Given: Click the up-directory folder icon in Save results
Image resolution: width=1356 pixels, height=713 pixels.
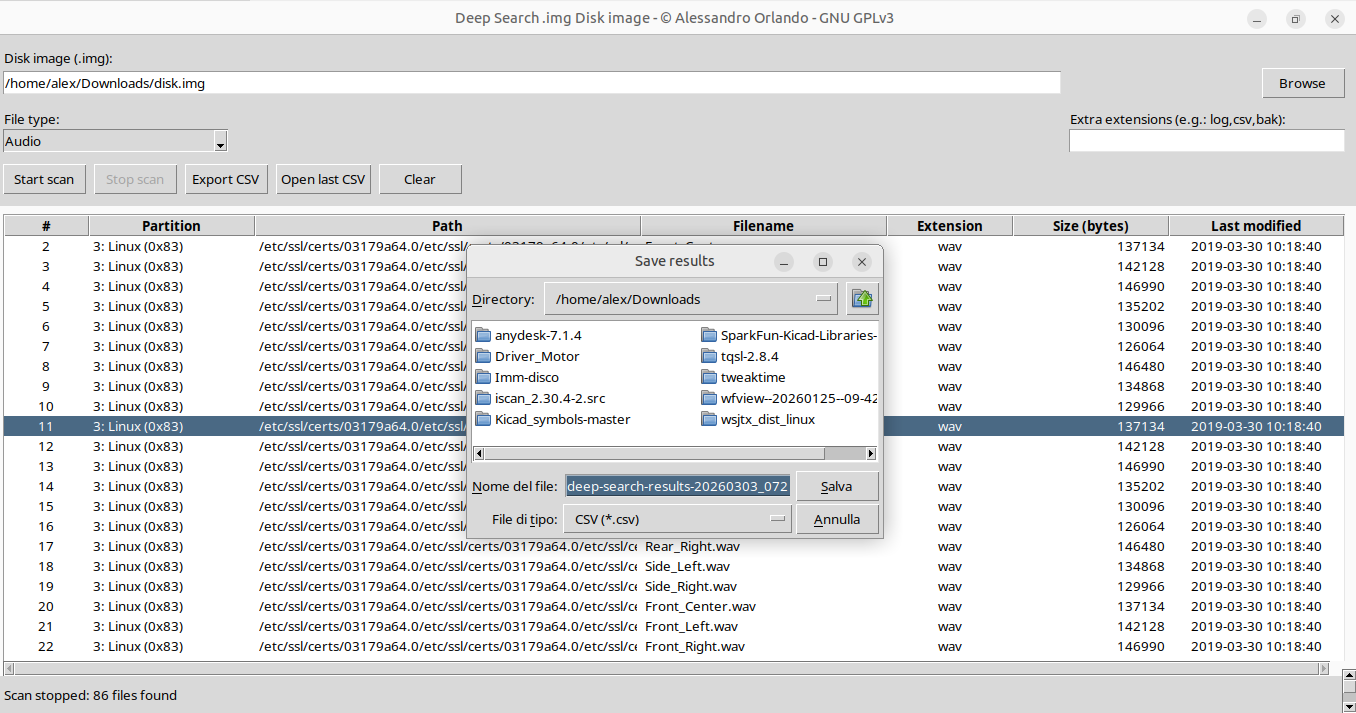Looking at the screenshot, I should 862,298.
